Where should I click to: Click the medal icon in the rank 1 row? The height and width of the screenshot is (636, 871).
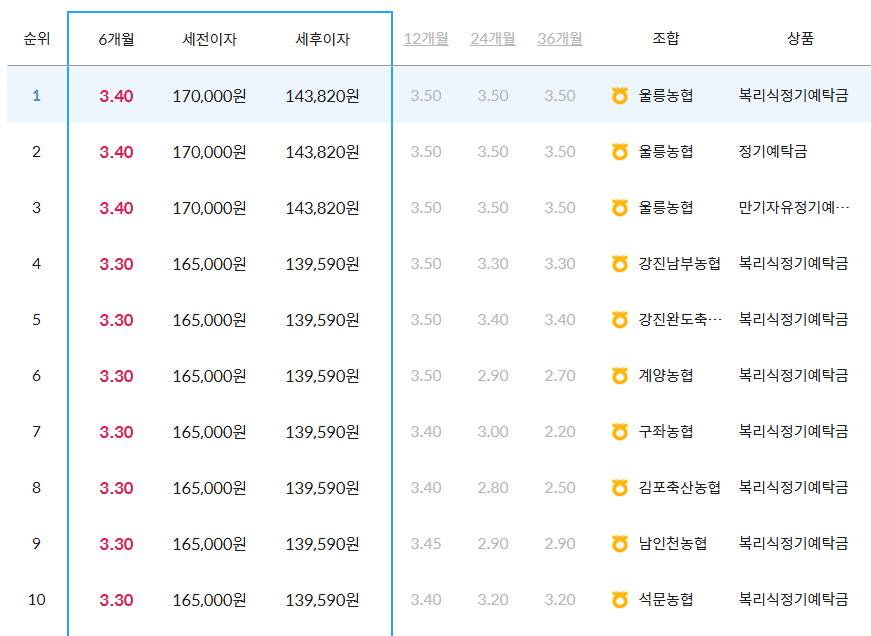pyautogui.click(x=619, y=96)
